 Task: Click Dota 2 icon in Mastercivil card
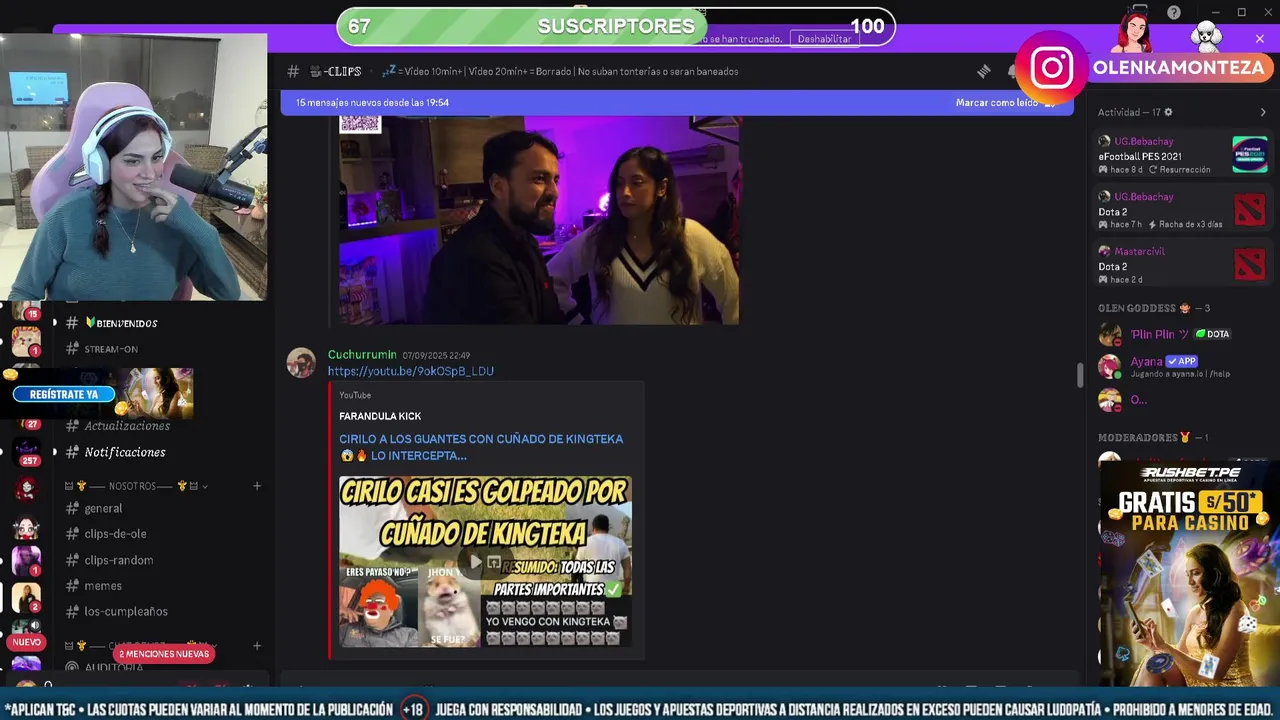pos(1249,264)
